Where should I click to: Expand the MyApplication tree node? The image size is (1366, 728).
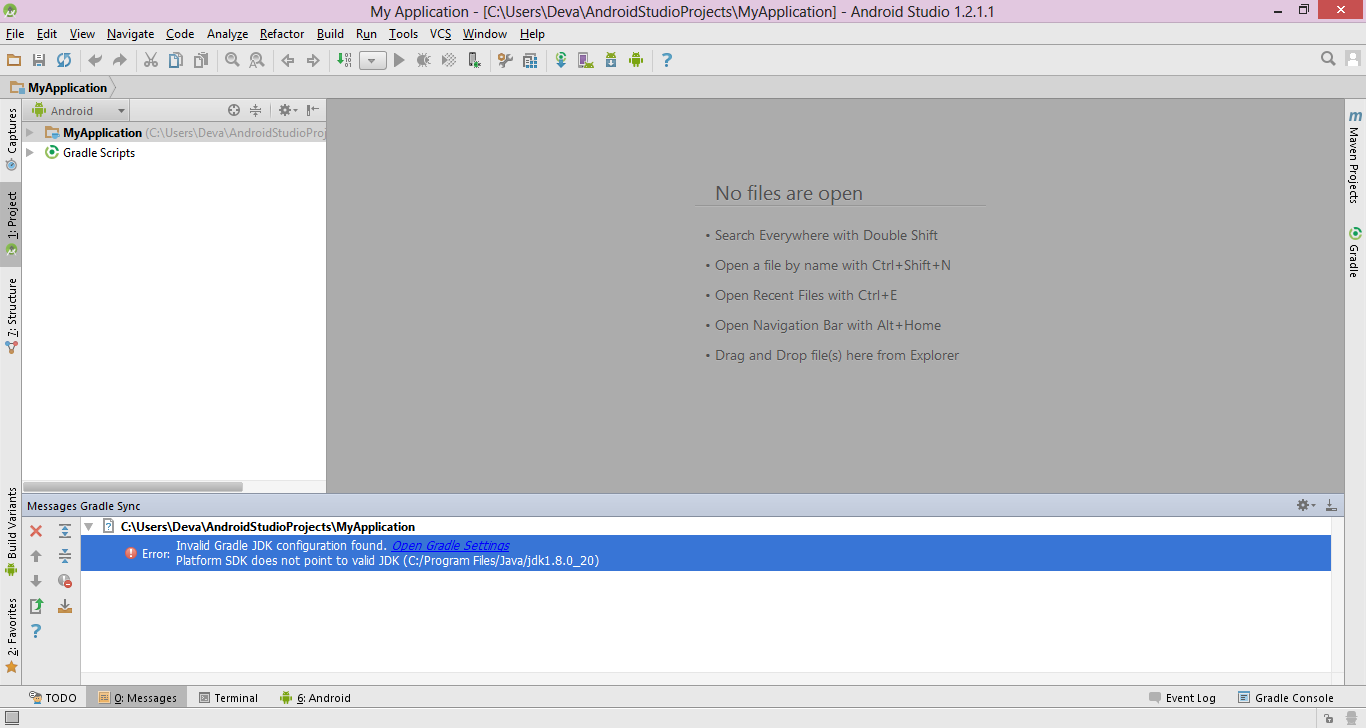[x=30, y=132]
